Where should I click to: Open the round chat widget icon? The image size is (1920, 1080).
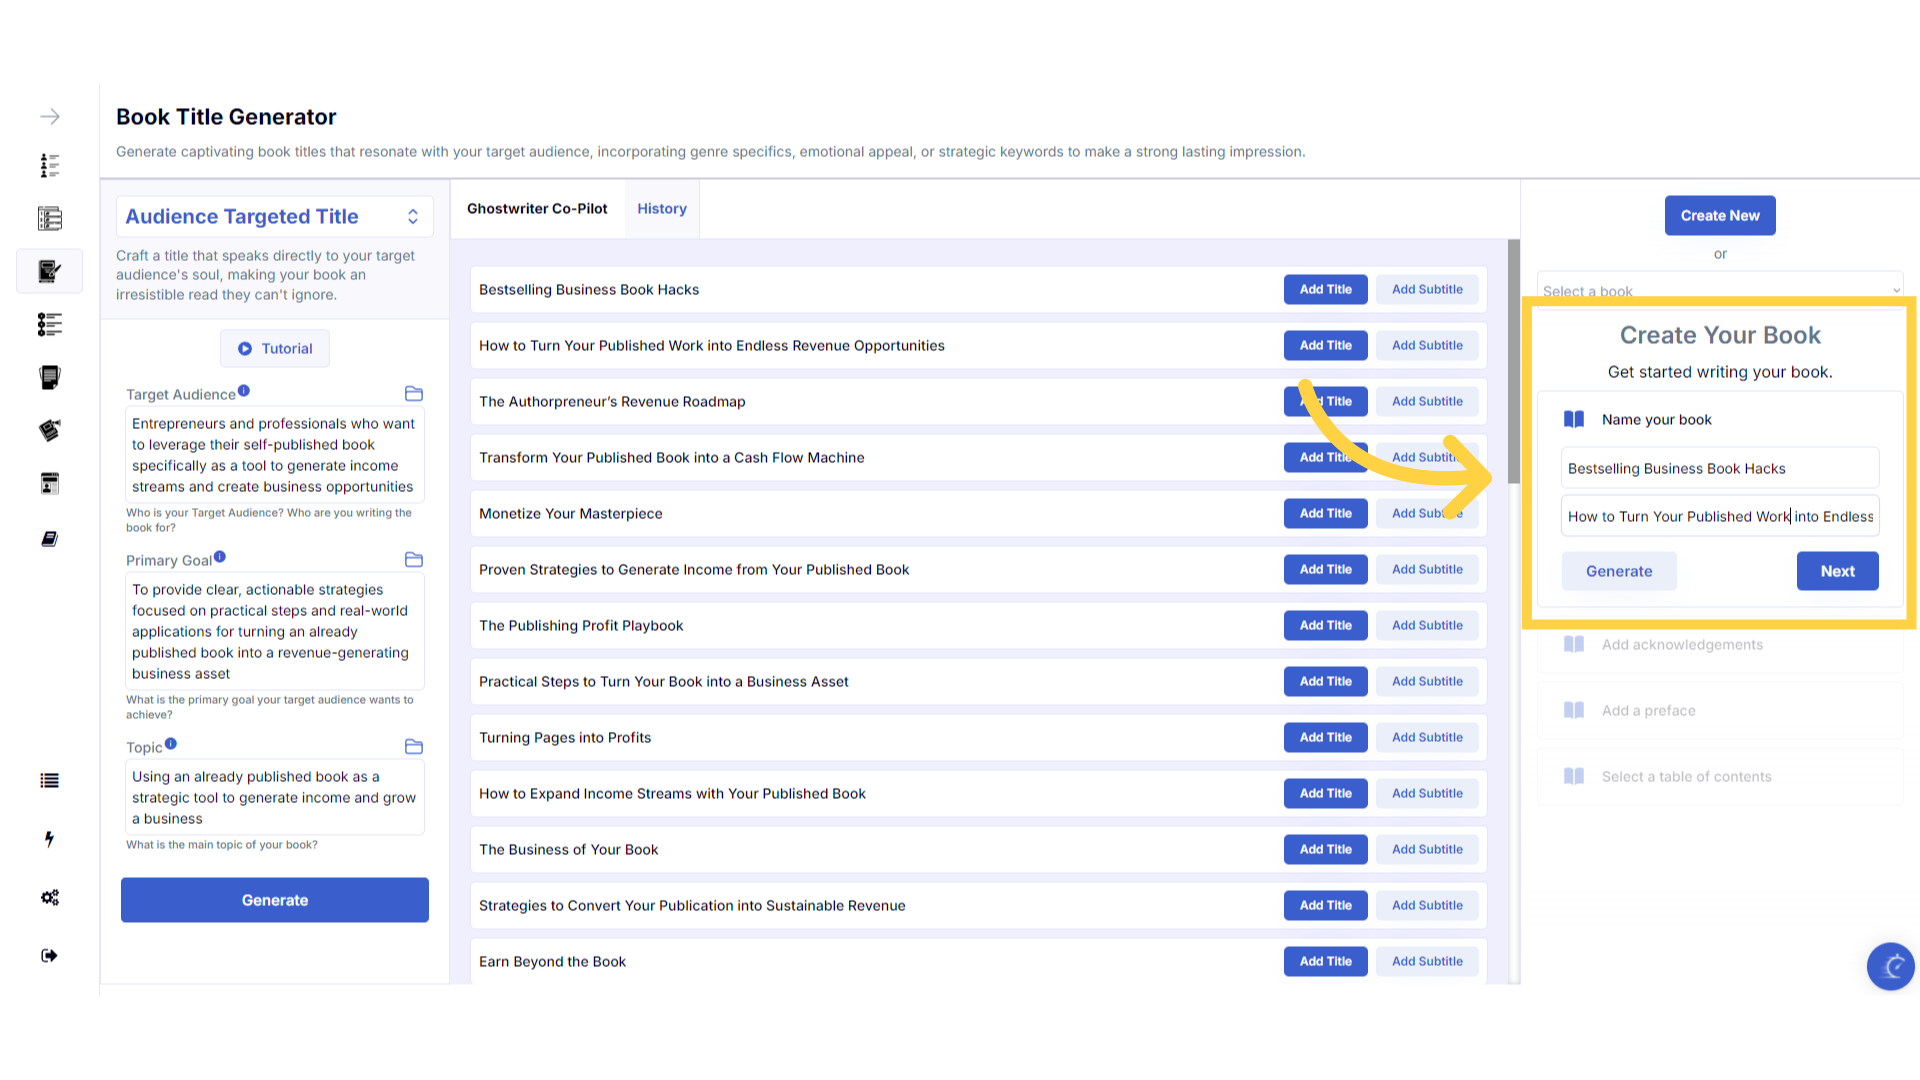[x=1890, y=966]
